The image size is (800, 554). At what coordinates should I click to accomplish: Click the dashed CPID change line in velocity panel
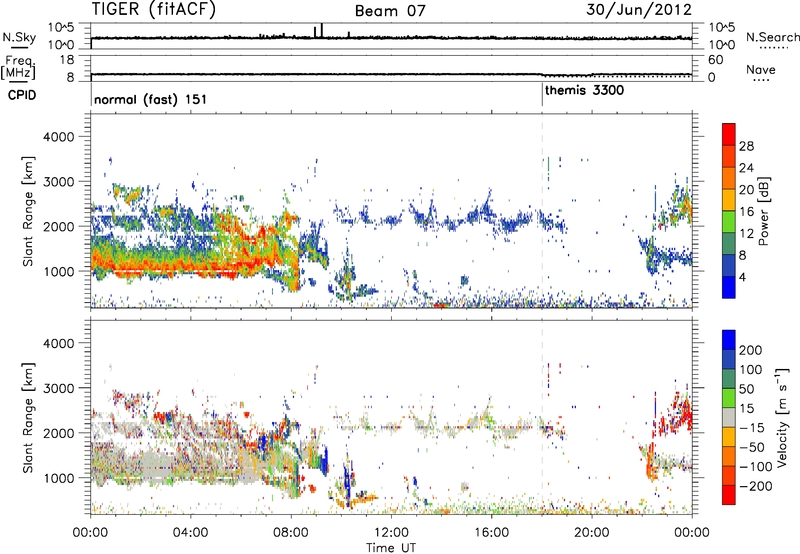542,417
